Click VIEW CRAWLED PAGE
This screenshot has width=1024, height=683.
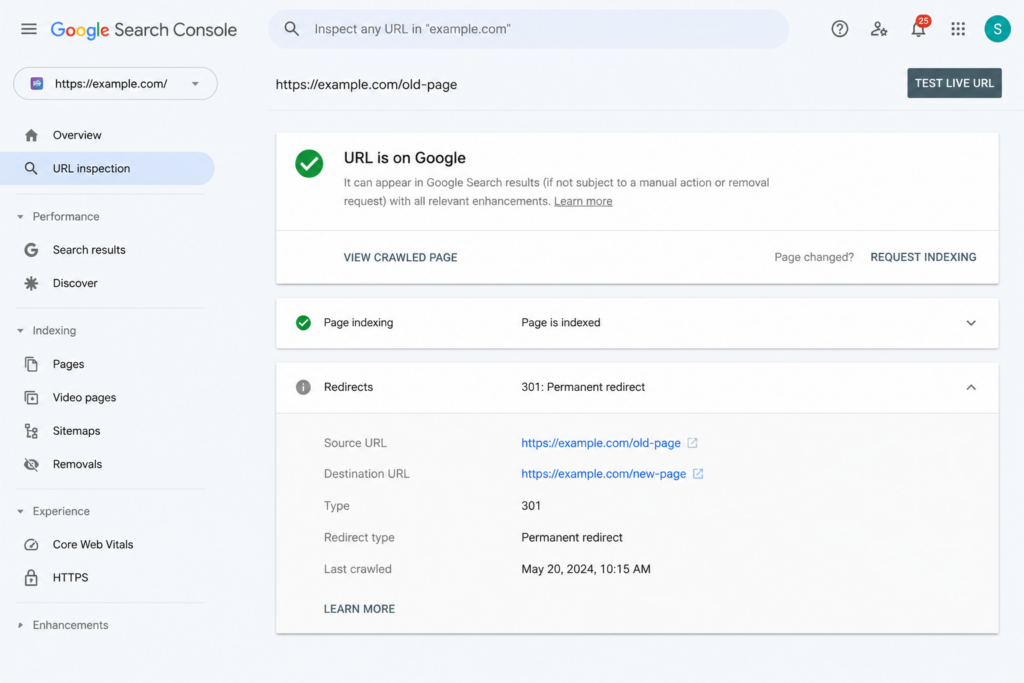[x=400, y=257]
